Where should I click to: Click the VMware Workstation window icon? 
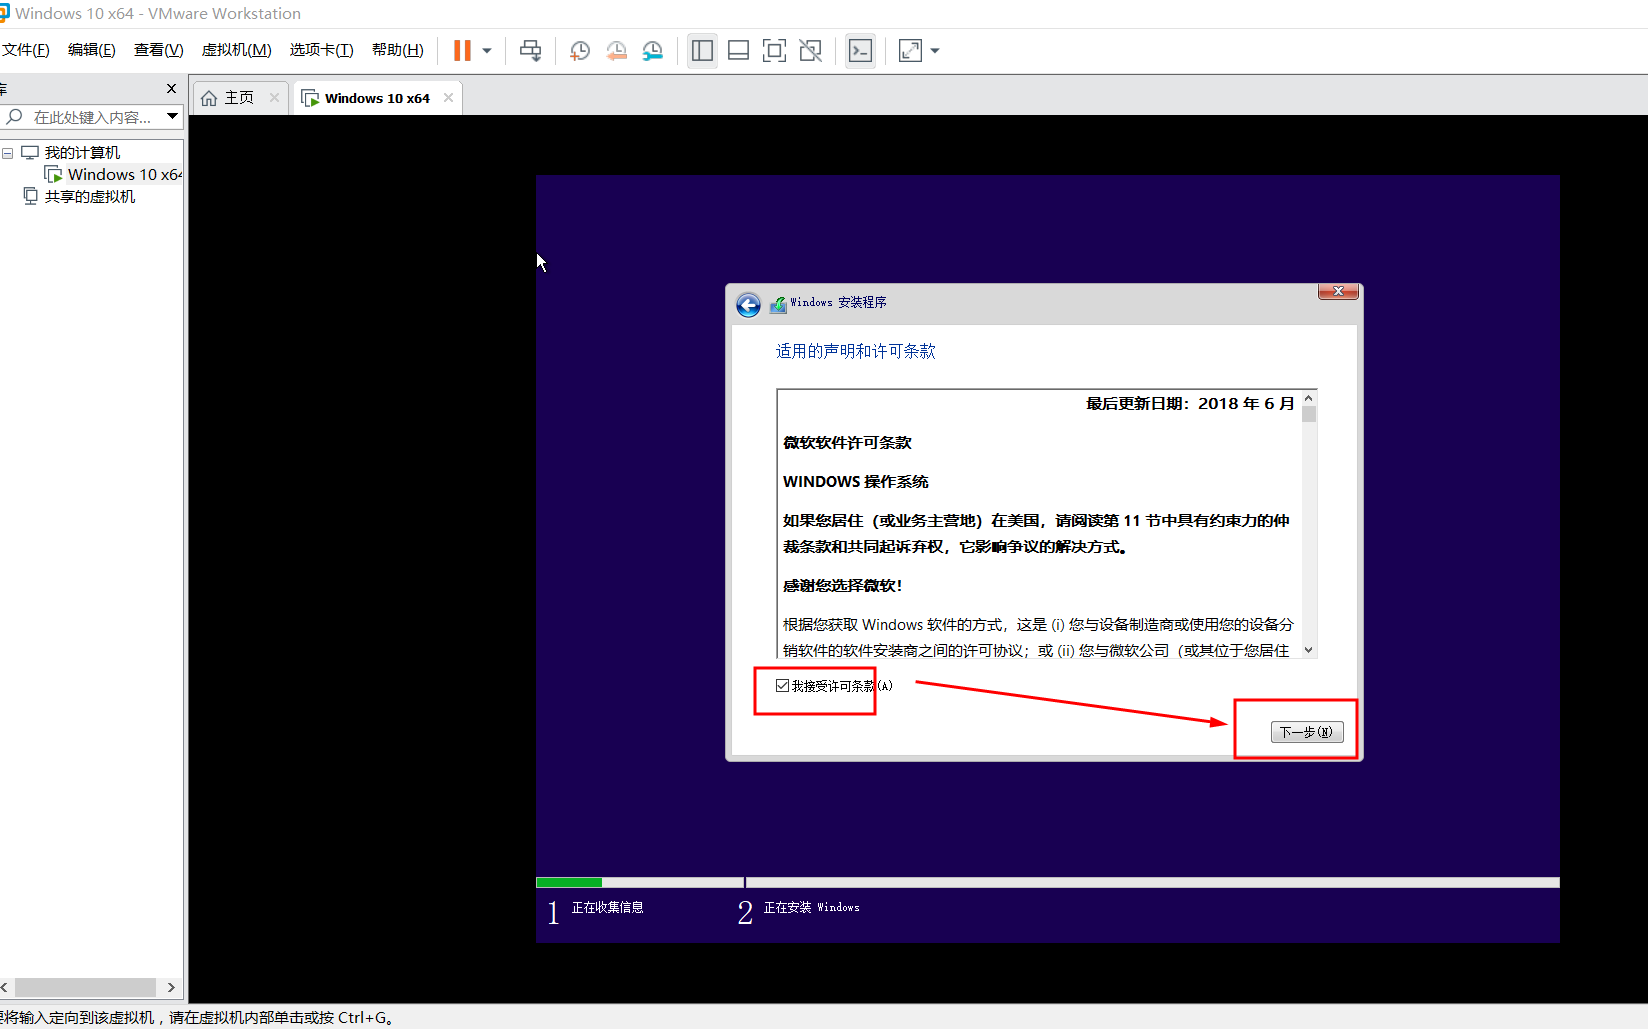click(4, 13)
